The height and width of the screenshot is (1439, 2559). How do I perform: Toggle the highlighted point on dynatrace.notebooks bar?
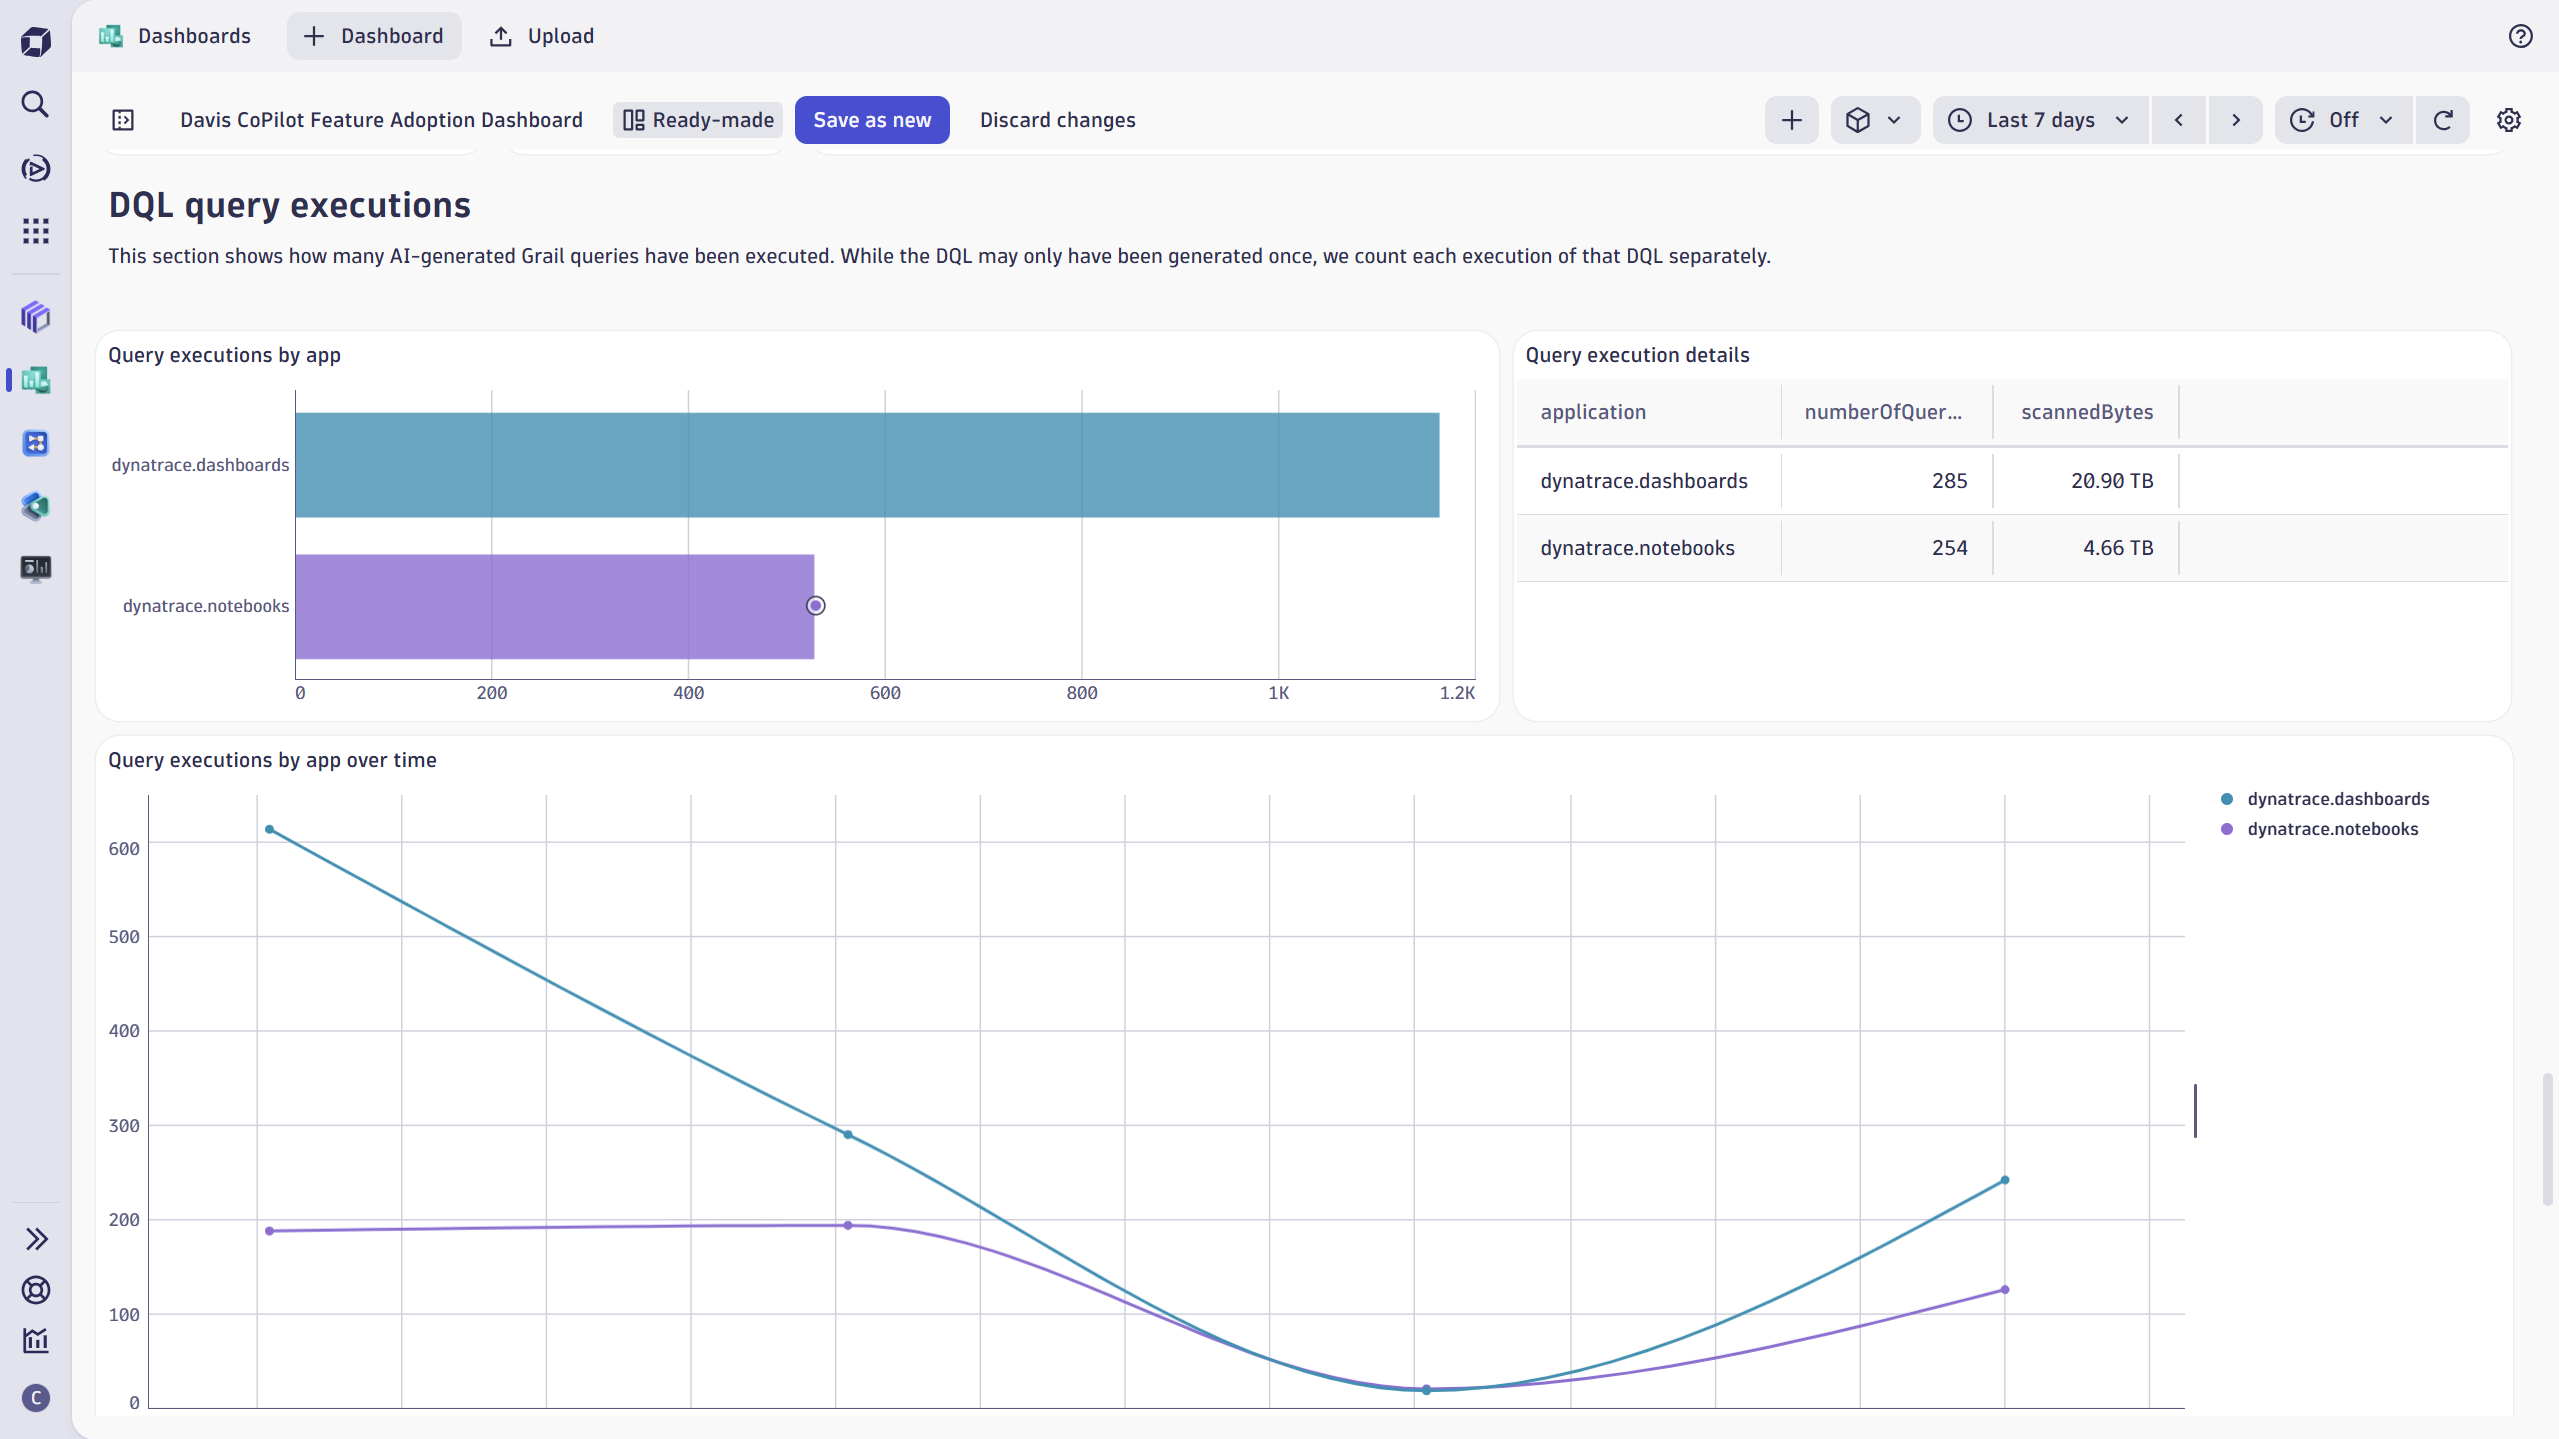coord(815,605)
